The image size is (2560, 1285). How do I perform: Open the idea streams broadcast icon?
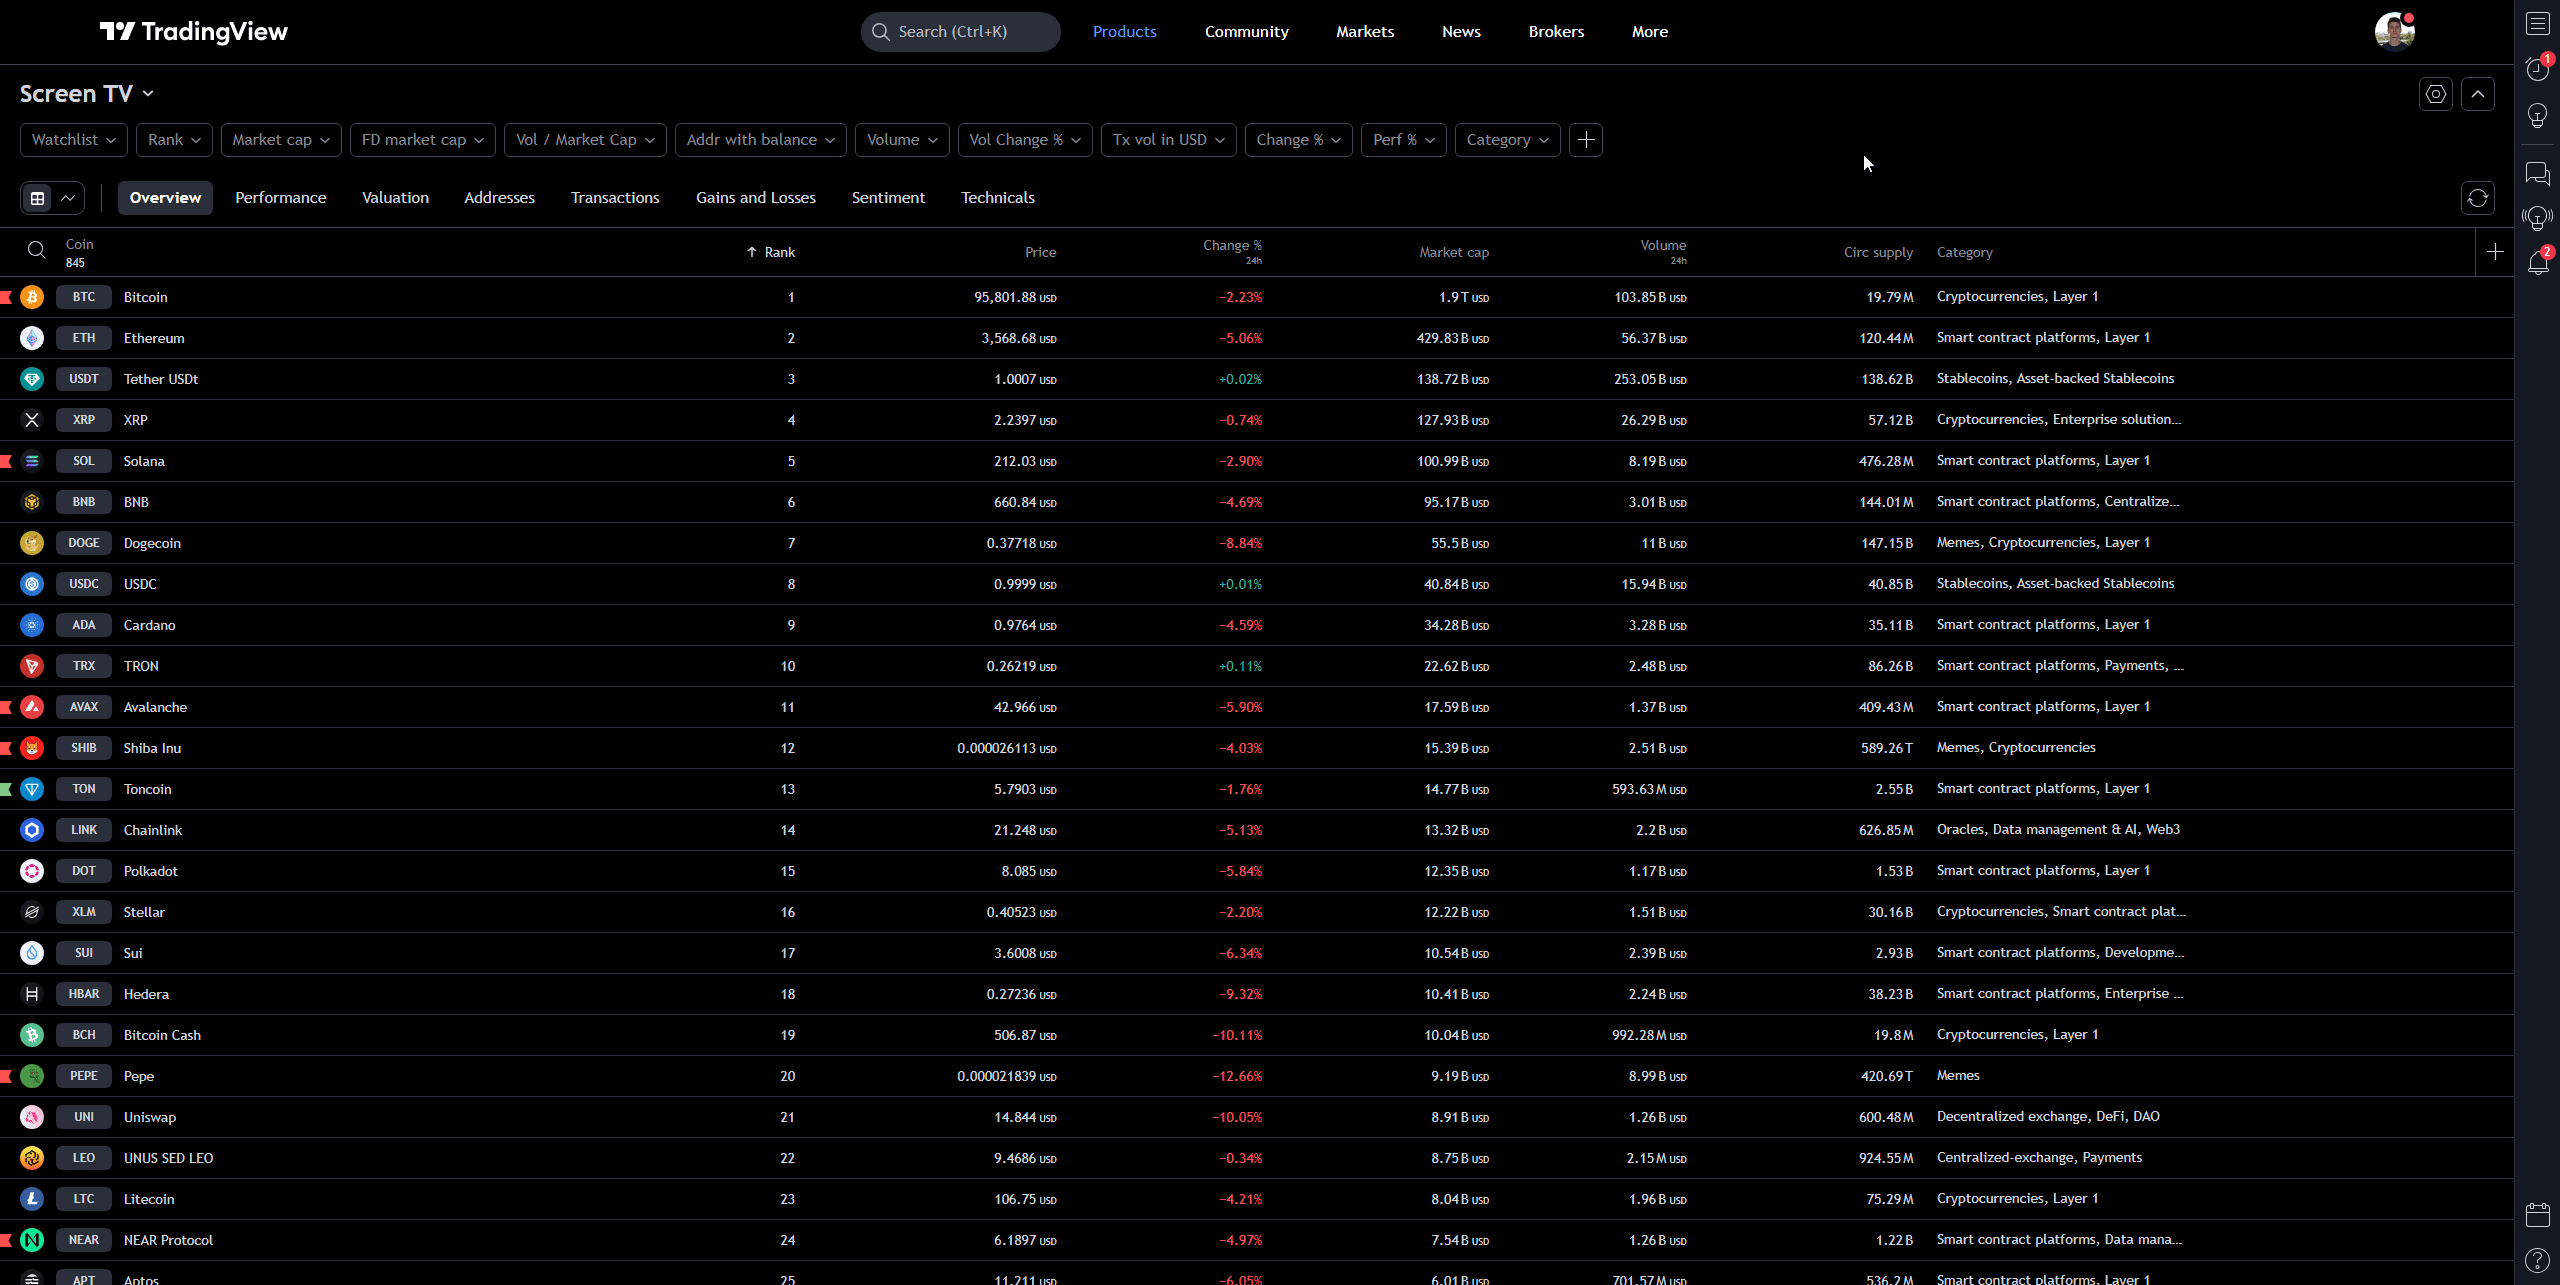(2537, 218)
